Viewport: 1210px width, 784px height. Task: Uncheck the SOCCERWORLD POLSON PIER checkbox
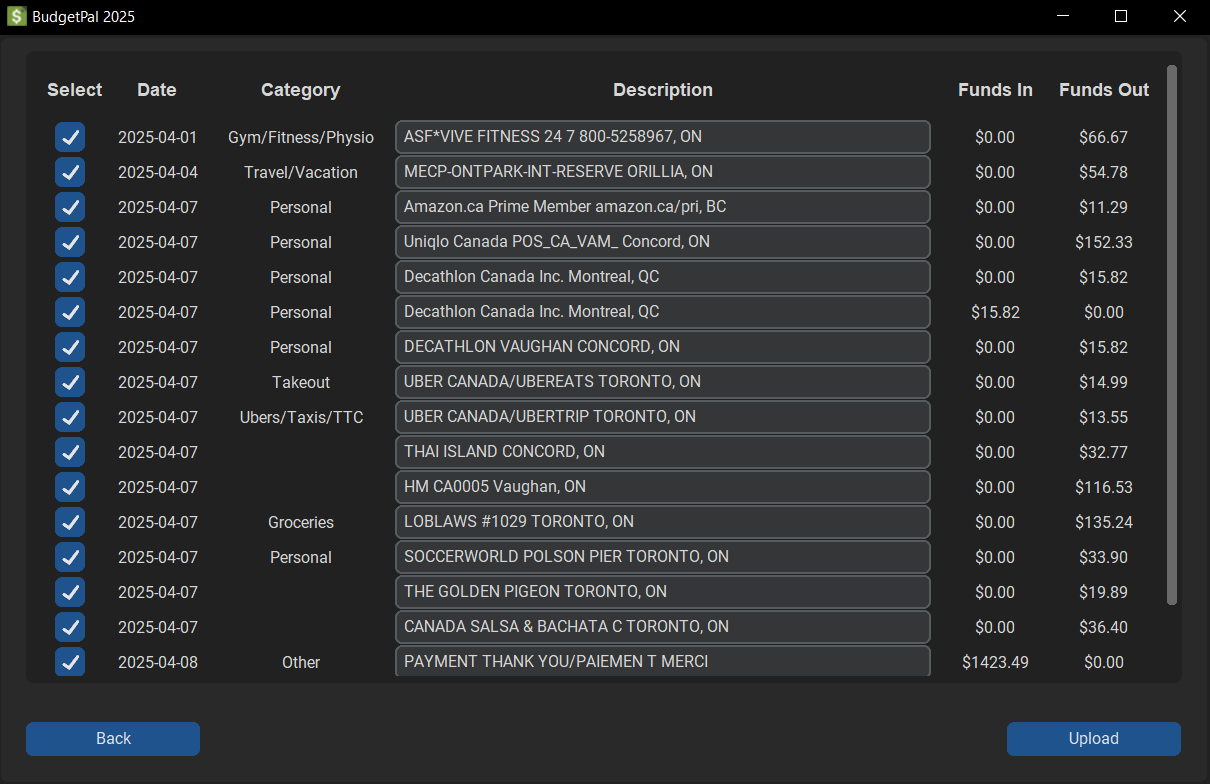click(x=70, y=557)
